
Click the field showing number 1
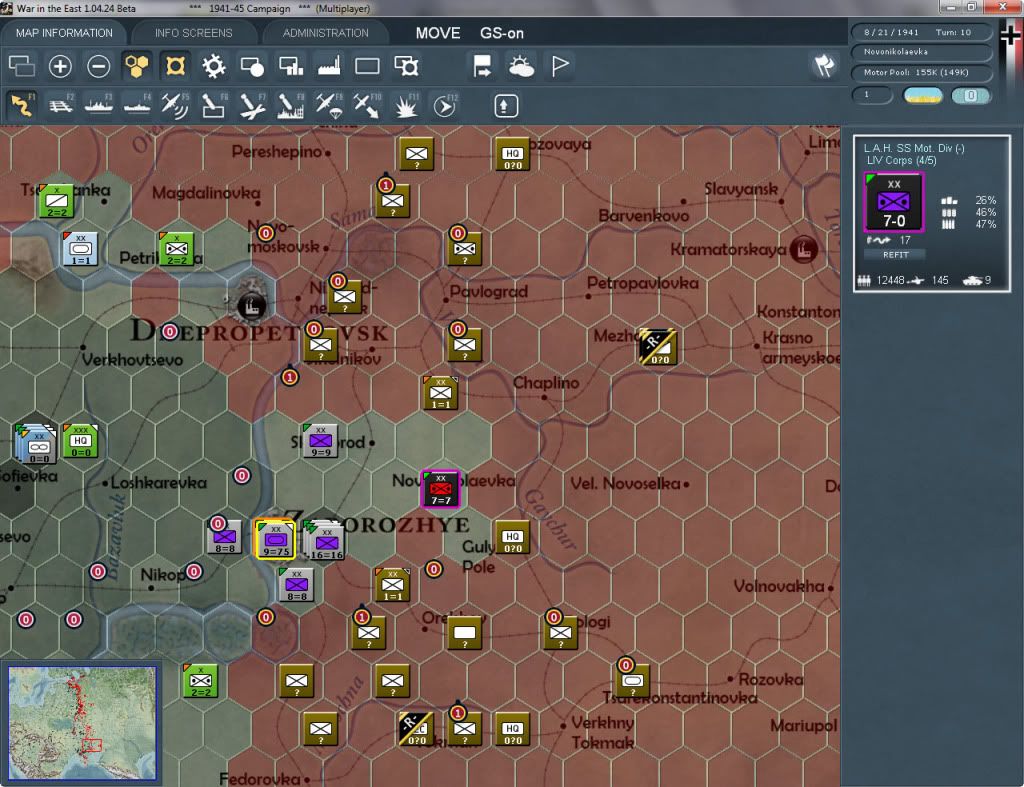click(x=872, y=95)
